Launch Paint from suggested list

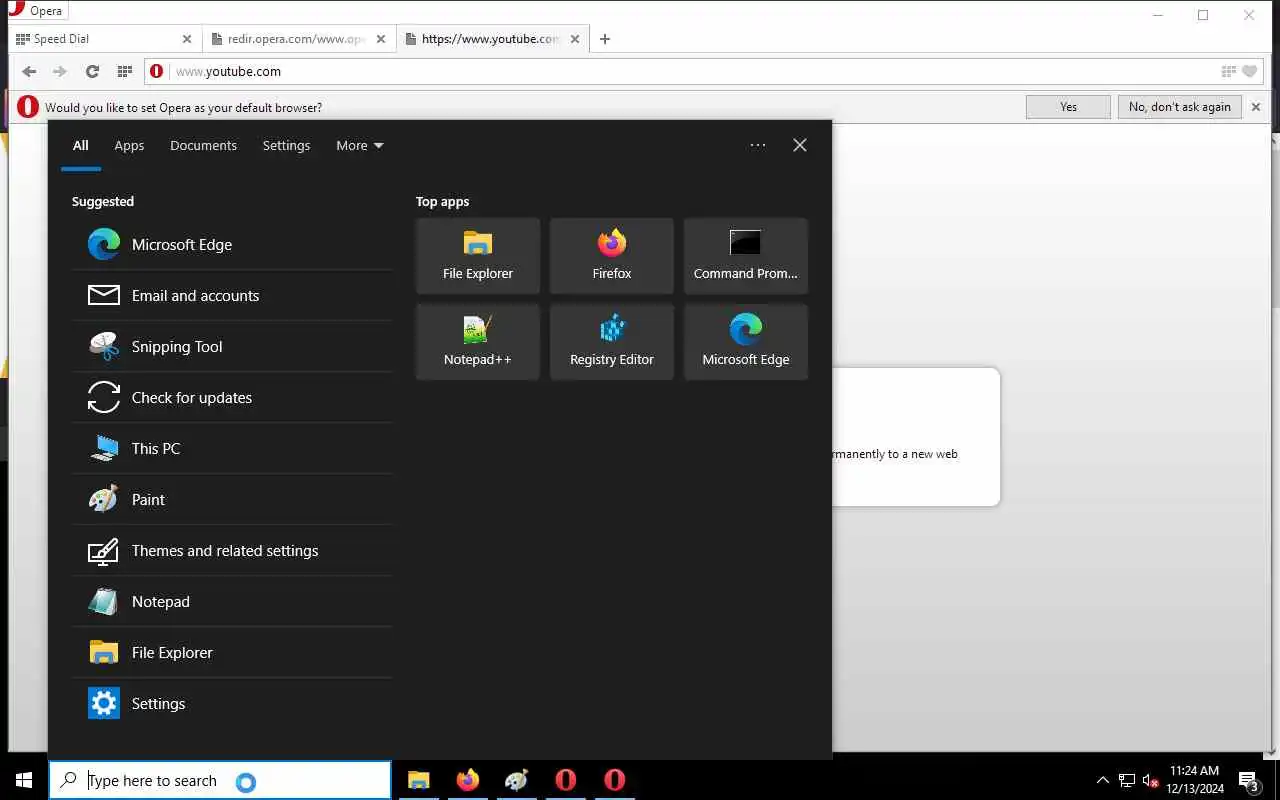[232, 499]
